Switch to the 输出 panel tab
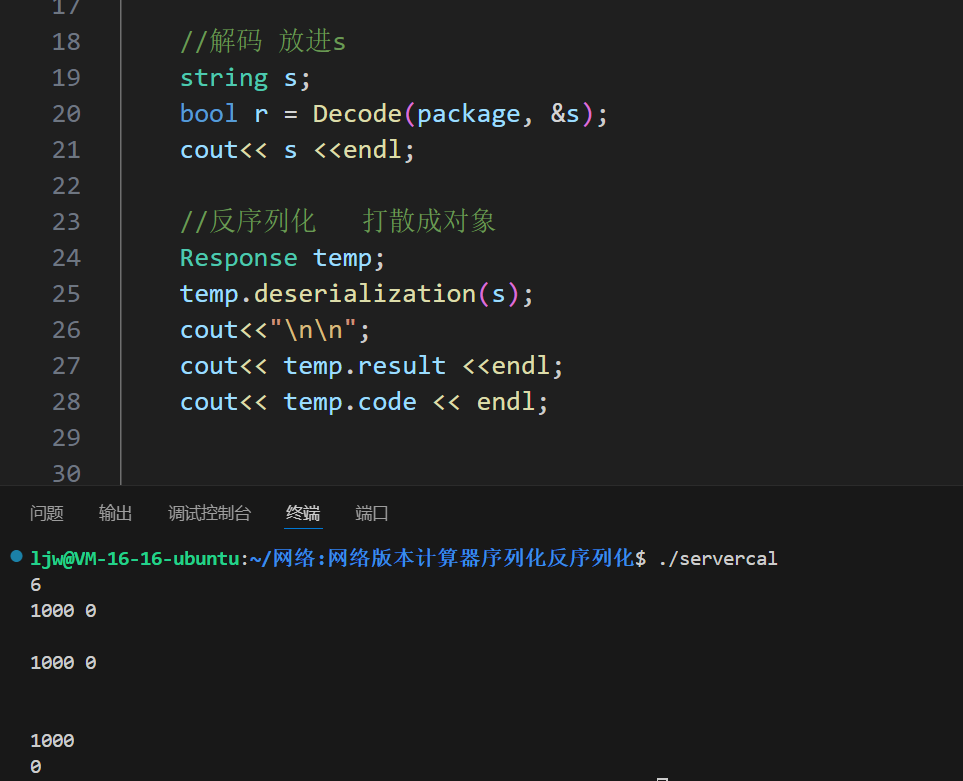 coord(115,513)
